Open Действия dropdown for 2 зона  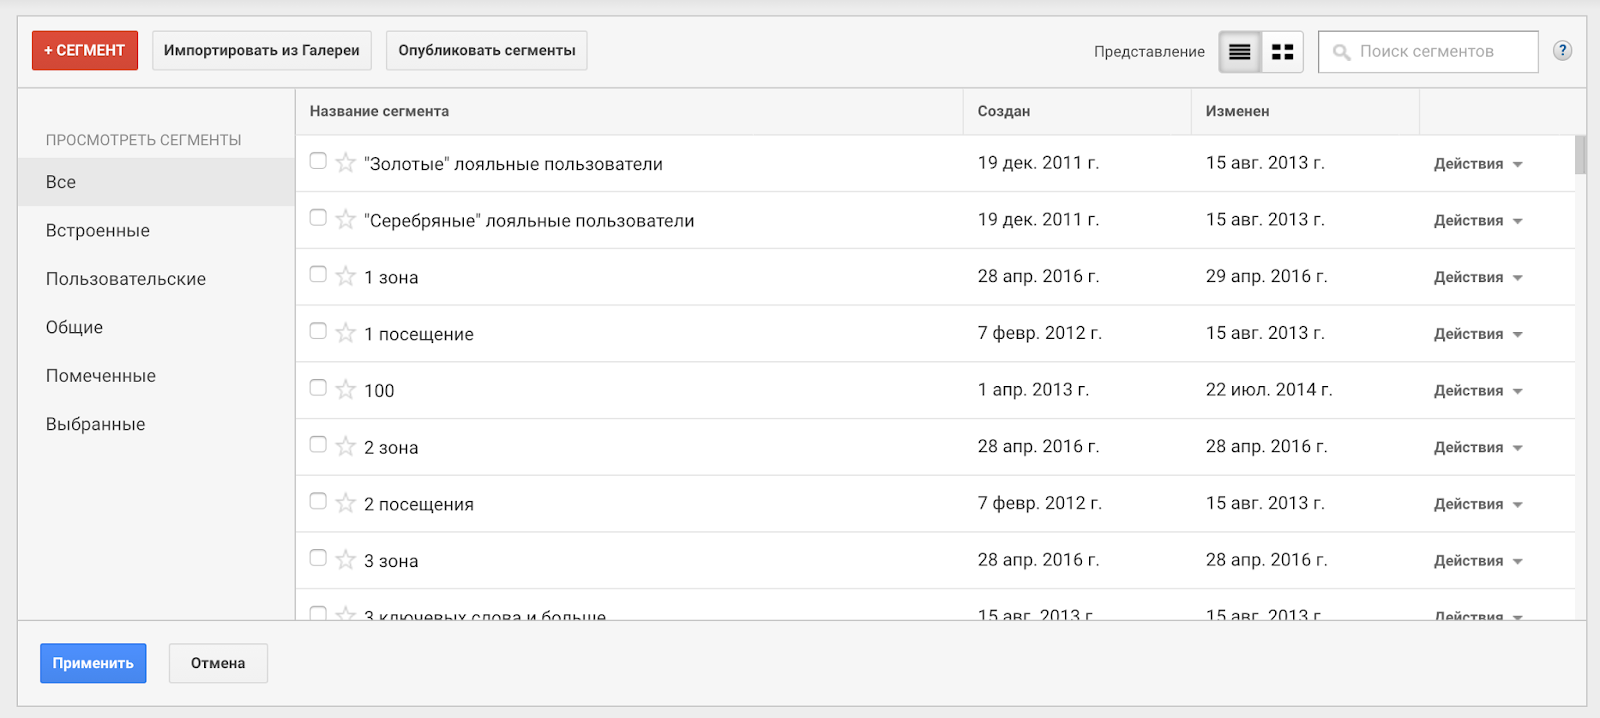click(1478, 447)
